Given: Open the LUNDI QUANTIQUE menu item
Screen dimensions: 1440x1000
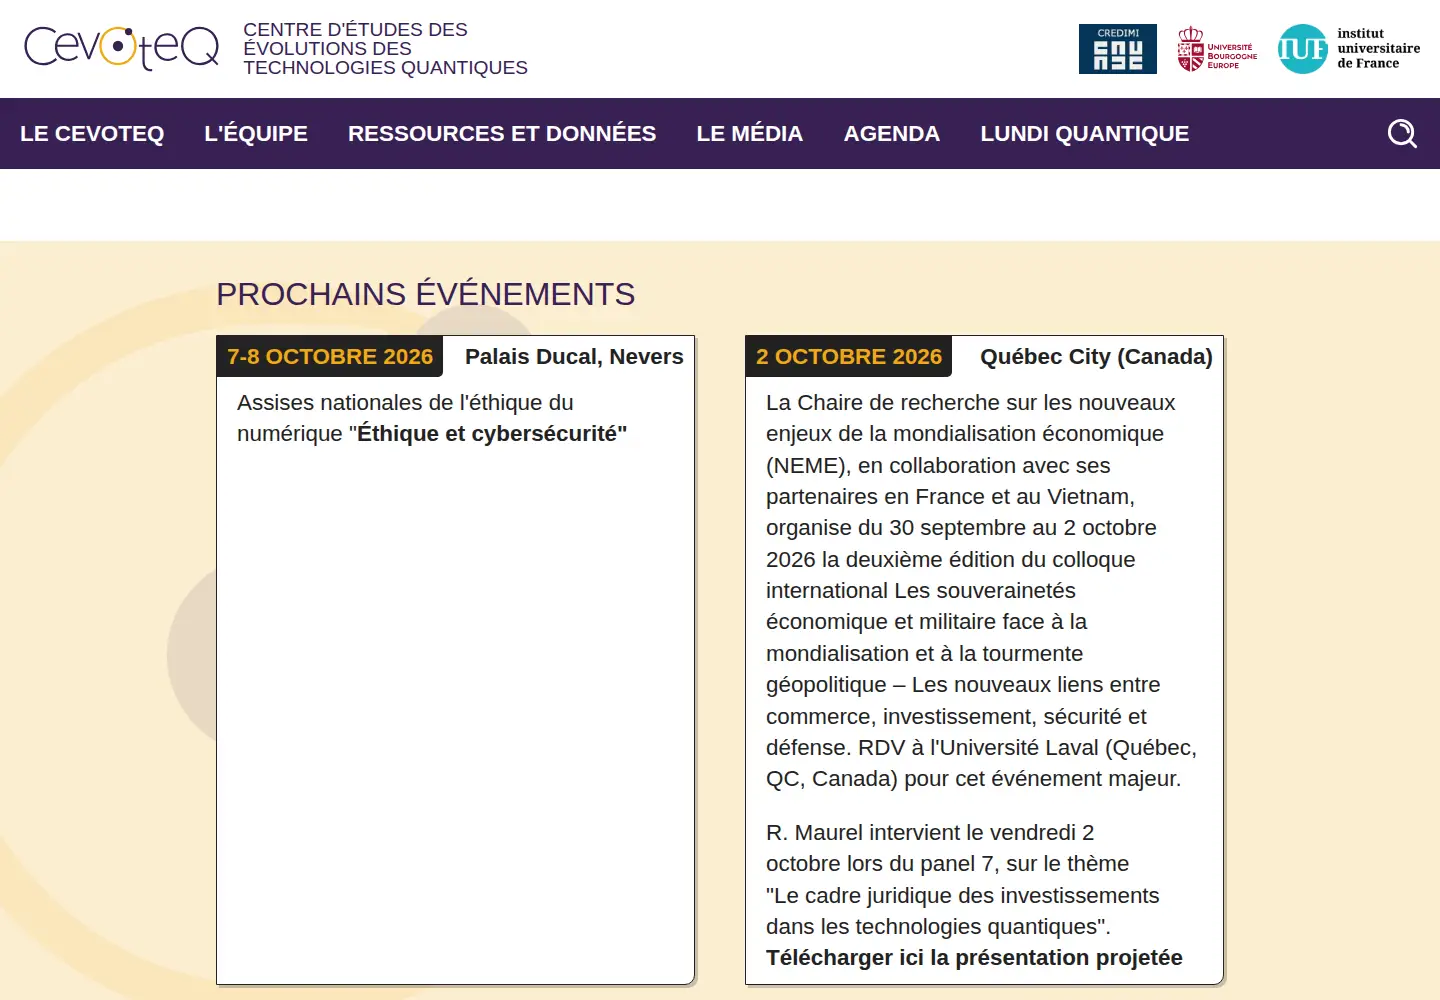Looking at the screenshot, I should point(1085,134).
